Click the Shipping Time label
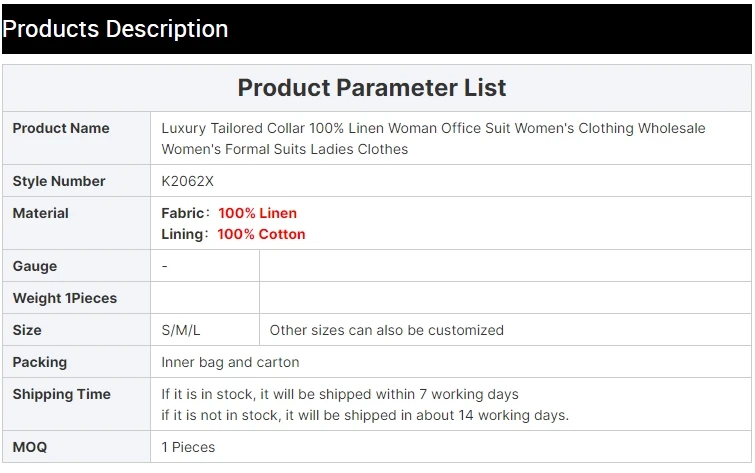Viewport: 755px width, 473px height. coord(62,394)
